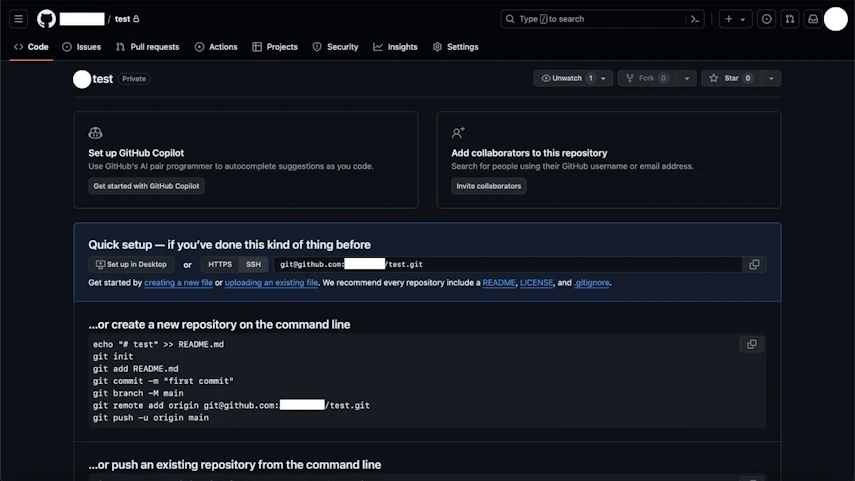
Task: Copy the new repository command-line snippet
Action: click(751, 345)
